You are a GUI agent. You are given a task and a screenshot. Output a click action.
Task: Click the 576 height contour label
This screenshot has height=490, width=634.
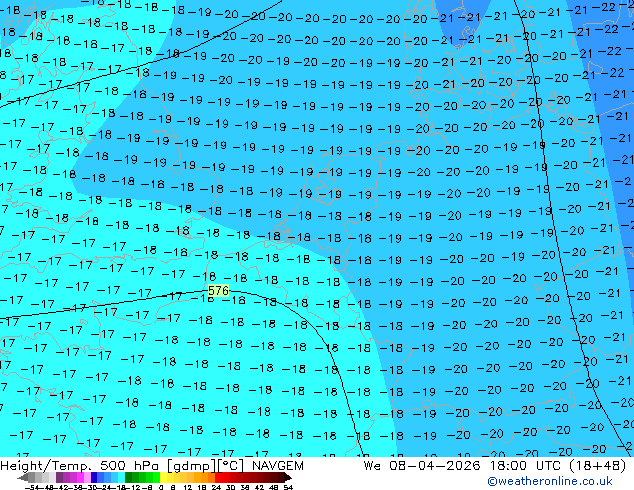218,291
